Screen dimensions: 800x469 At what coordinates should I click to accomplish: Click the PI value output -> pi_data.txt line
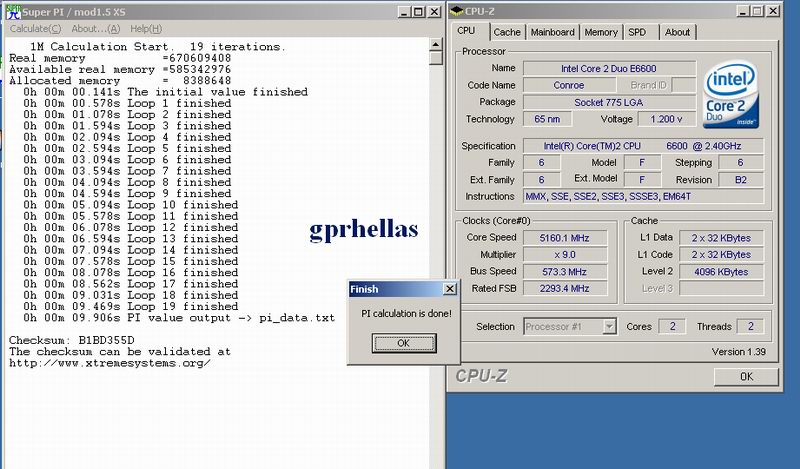[179, 318]
